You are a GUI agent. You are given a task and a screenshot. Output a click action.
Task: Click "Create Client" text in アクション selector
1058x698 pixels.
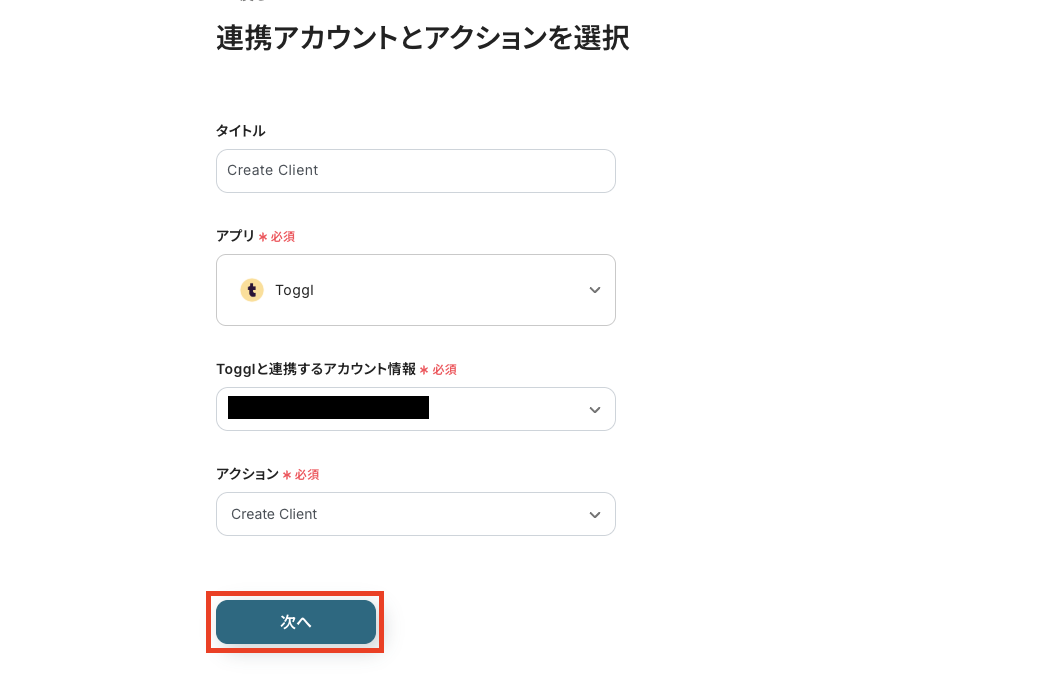coord(274,514)
